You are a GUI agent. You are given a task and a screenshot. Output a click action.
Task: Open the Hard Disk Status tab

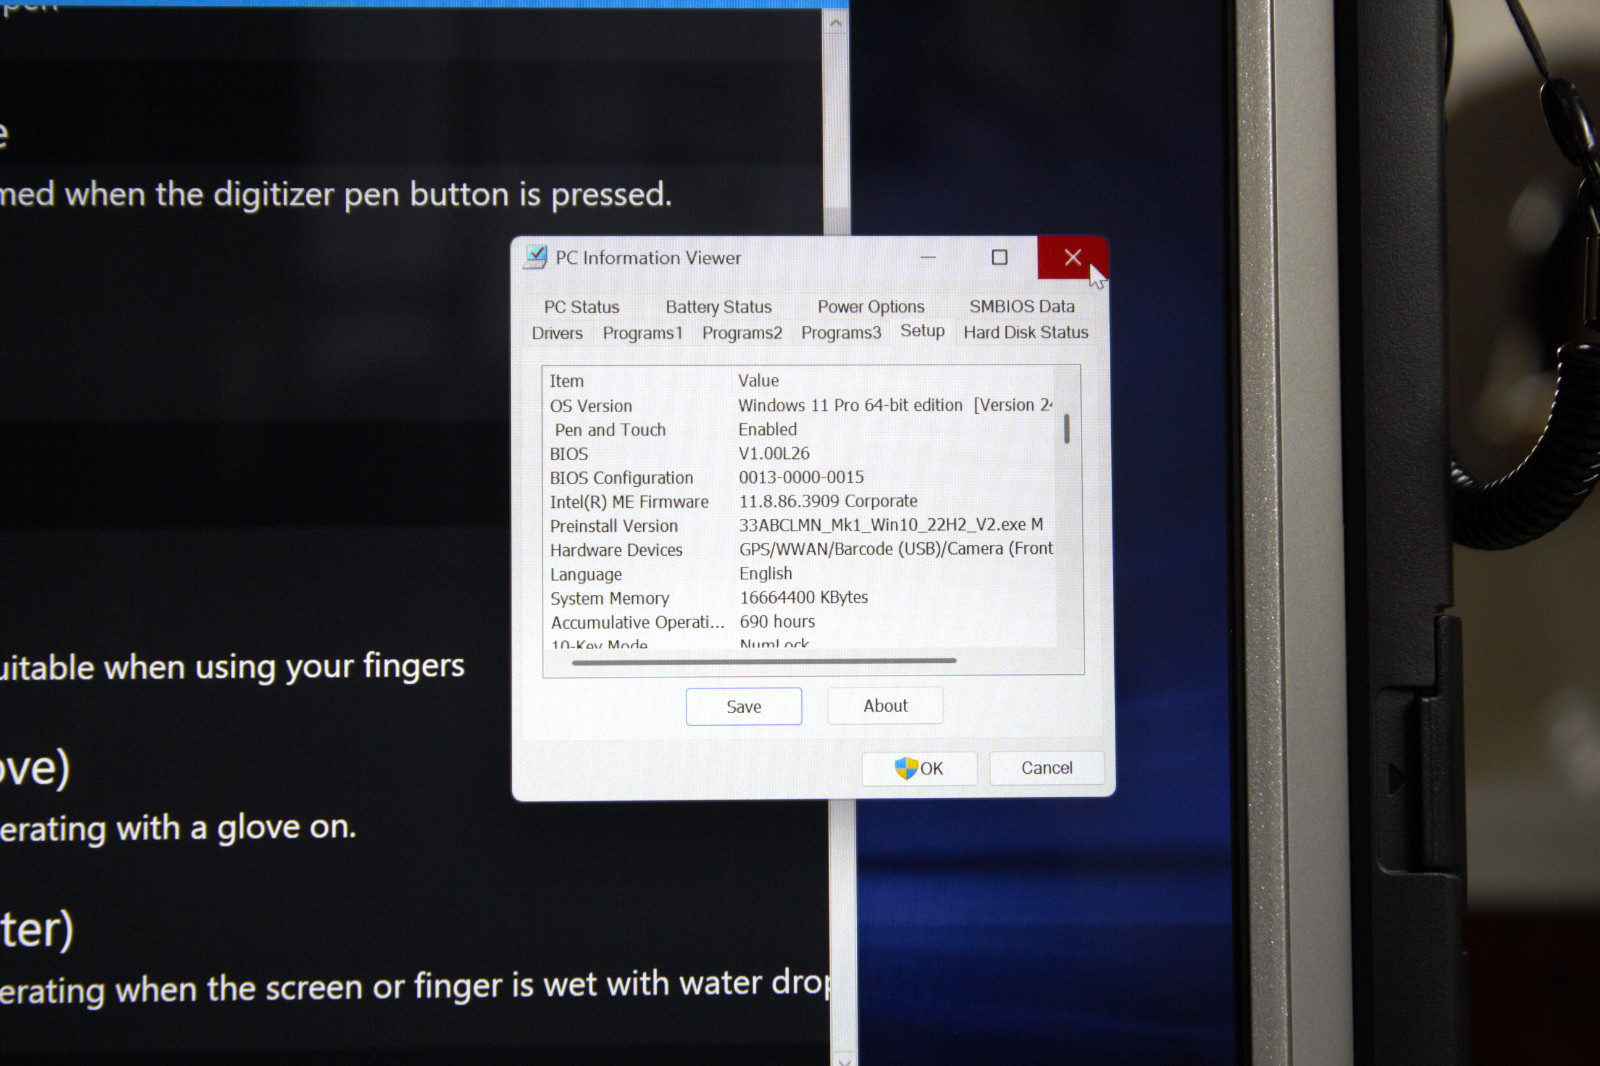coord(1026,333)
